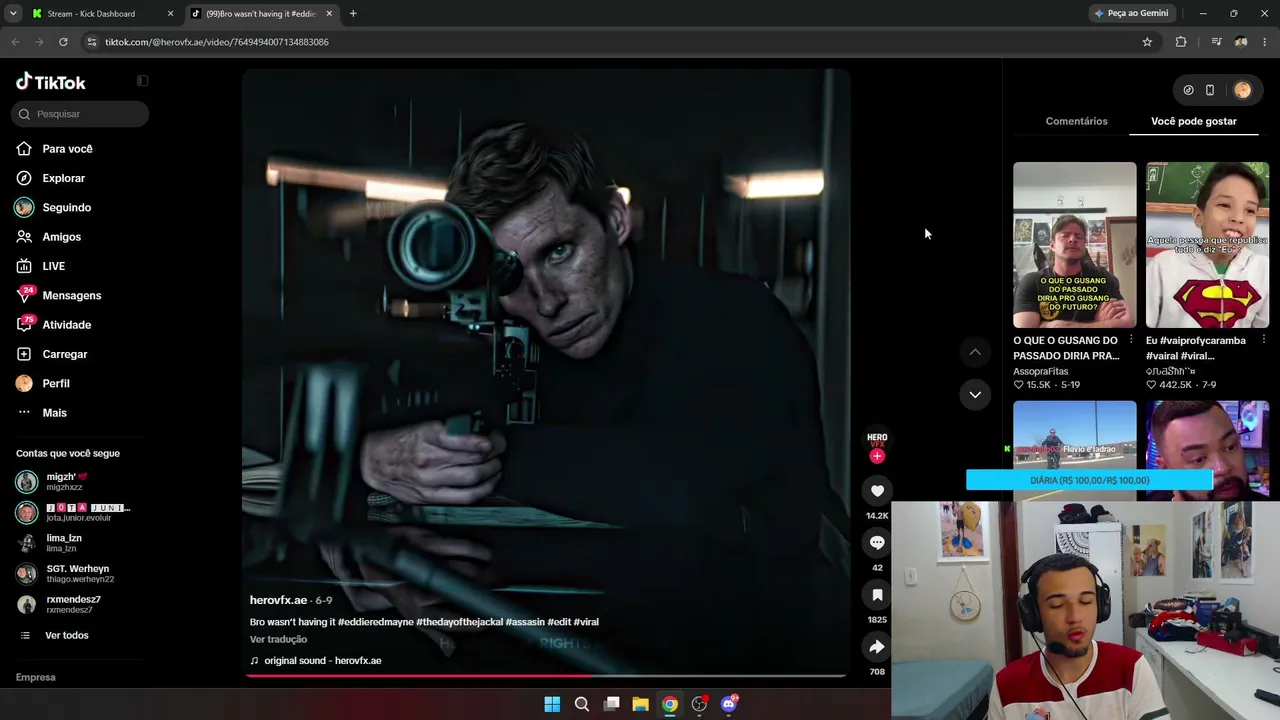Seek the video progress bar

pos(546,676)
